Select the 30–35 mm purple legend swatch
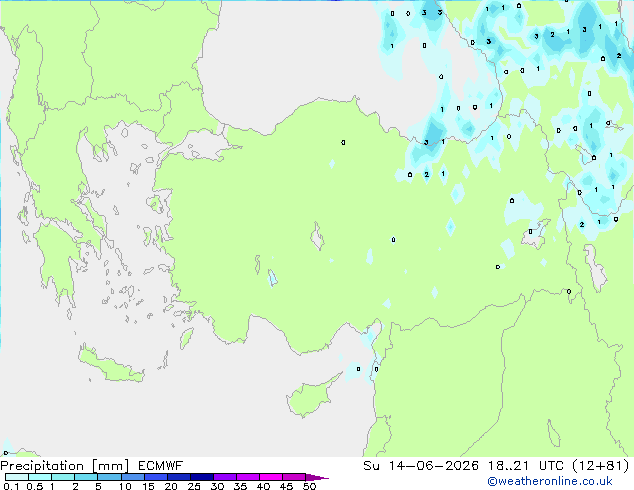 [x=224, y=477]
